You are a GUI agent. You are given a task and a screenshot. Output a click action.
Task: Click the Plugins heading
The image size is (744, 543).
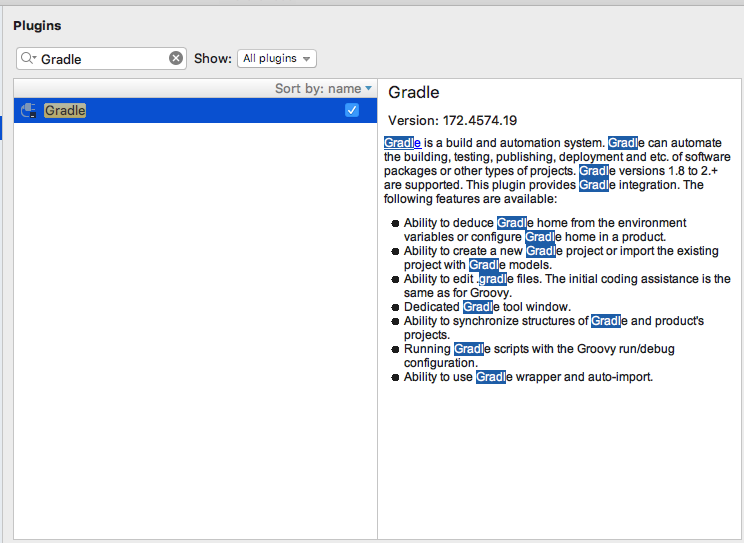point(37,26)
